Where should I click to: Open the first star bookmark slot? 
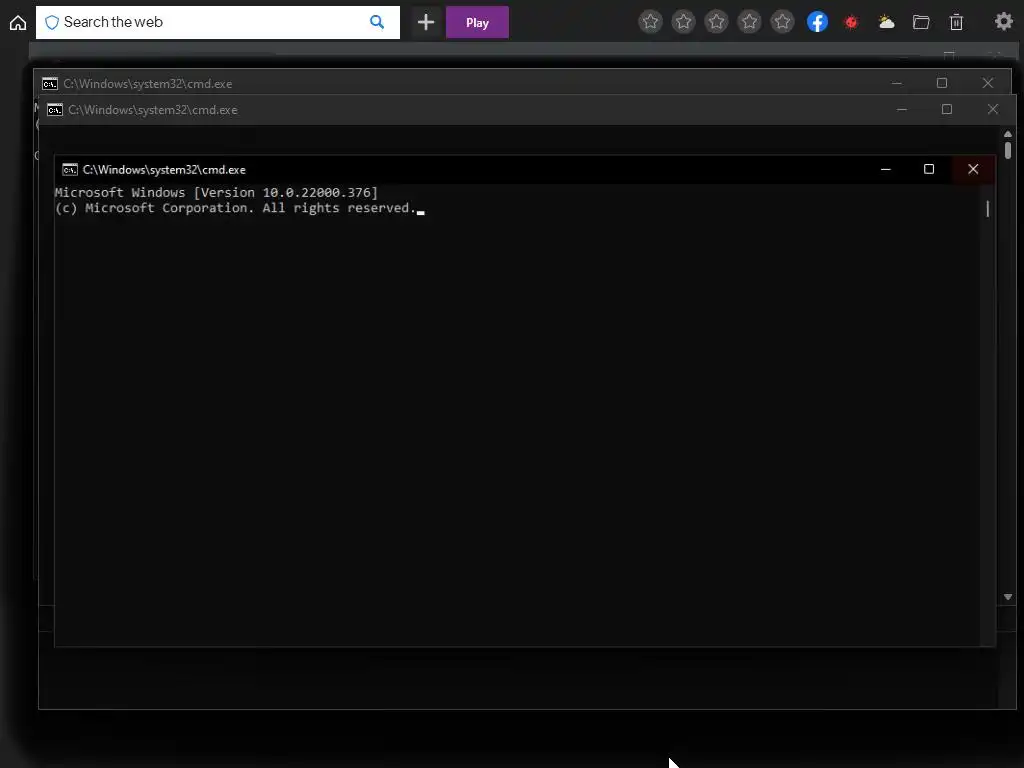(x=650, y=22)
